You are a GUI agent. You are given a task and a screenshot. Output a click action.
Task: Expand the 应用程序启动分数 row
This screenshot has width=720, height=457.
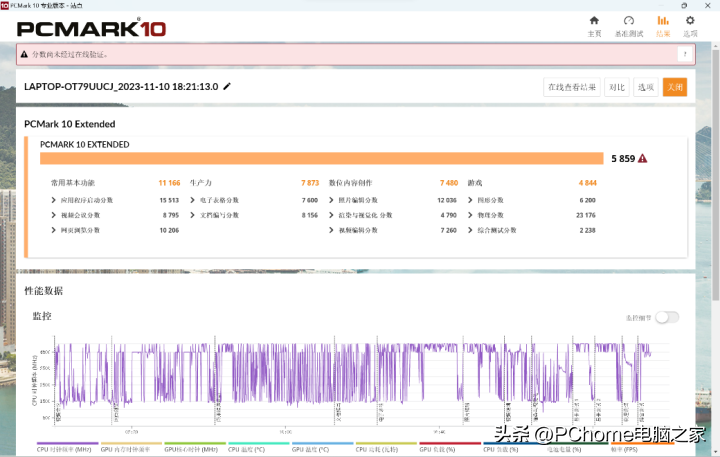point(54,200)
